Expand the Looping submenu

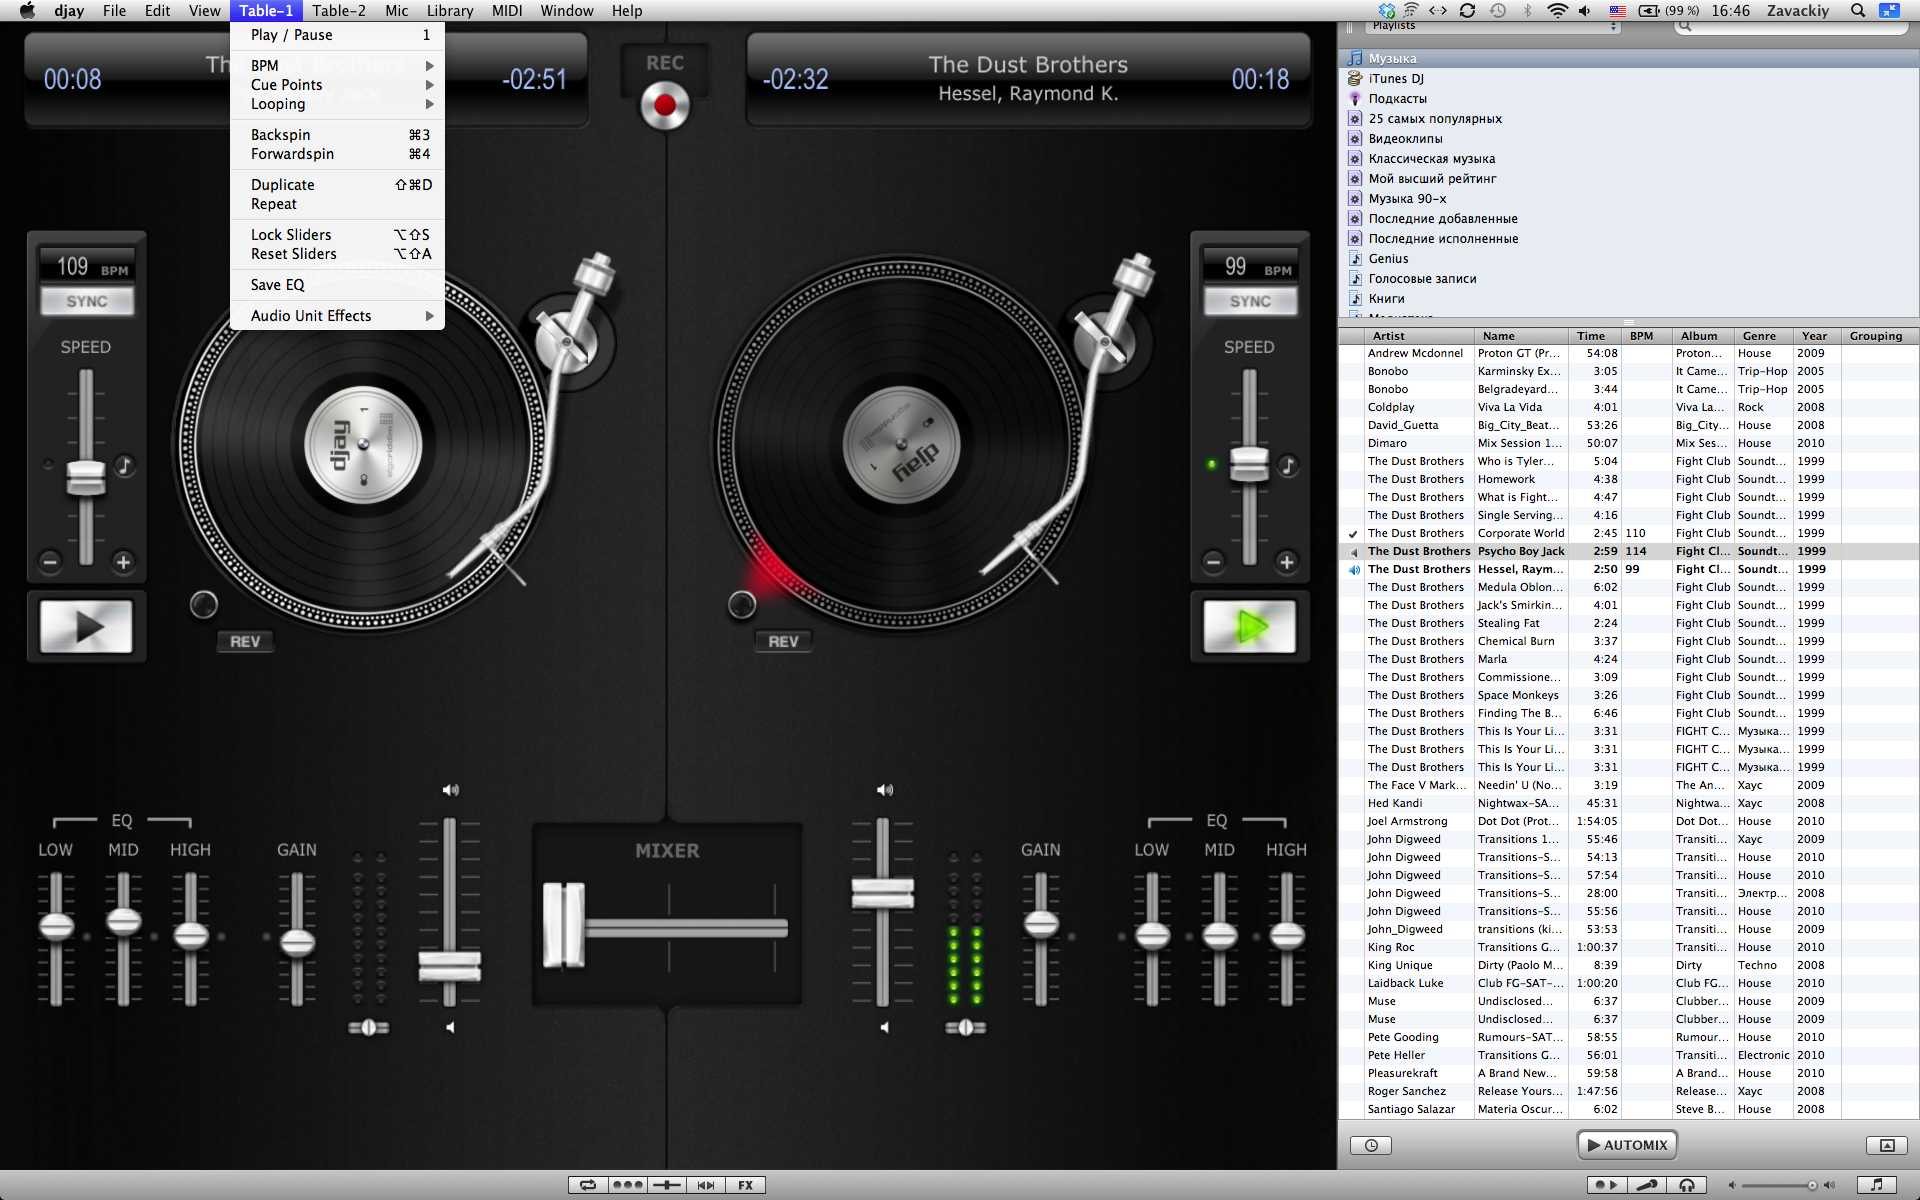[x=337, y=104]
